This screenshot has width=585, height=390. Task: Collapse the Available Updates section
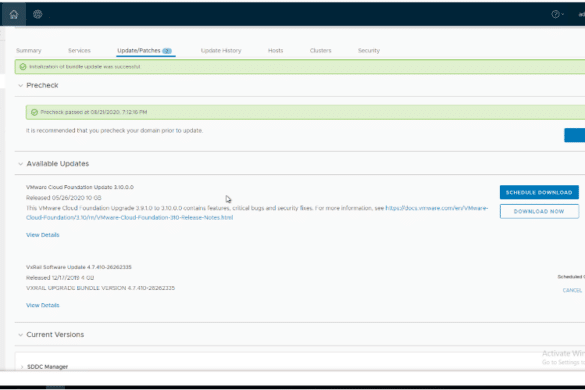click(21, 164)
